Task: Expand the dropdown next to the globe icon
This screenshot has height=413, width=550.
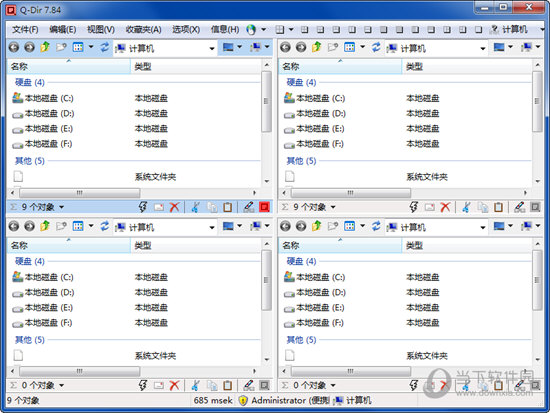Action: [263, 29]
